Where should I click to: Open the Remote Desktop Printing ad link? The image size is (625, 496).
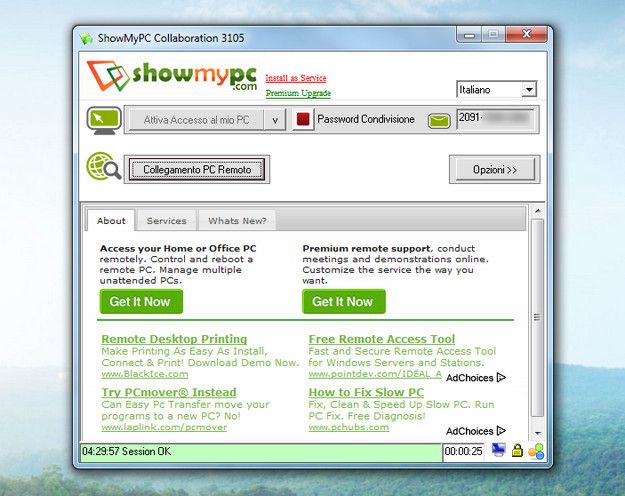174,339
